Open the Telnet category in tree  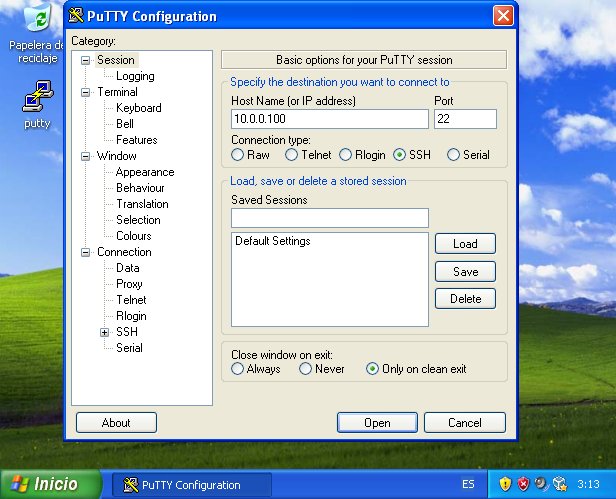tap(131, 300)
